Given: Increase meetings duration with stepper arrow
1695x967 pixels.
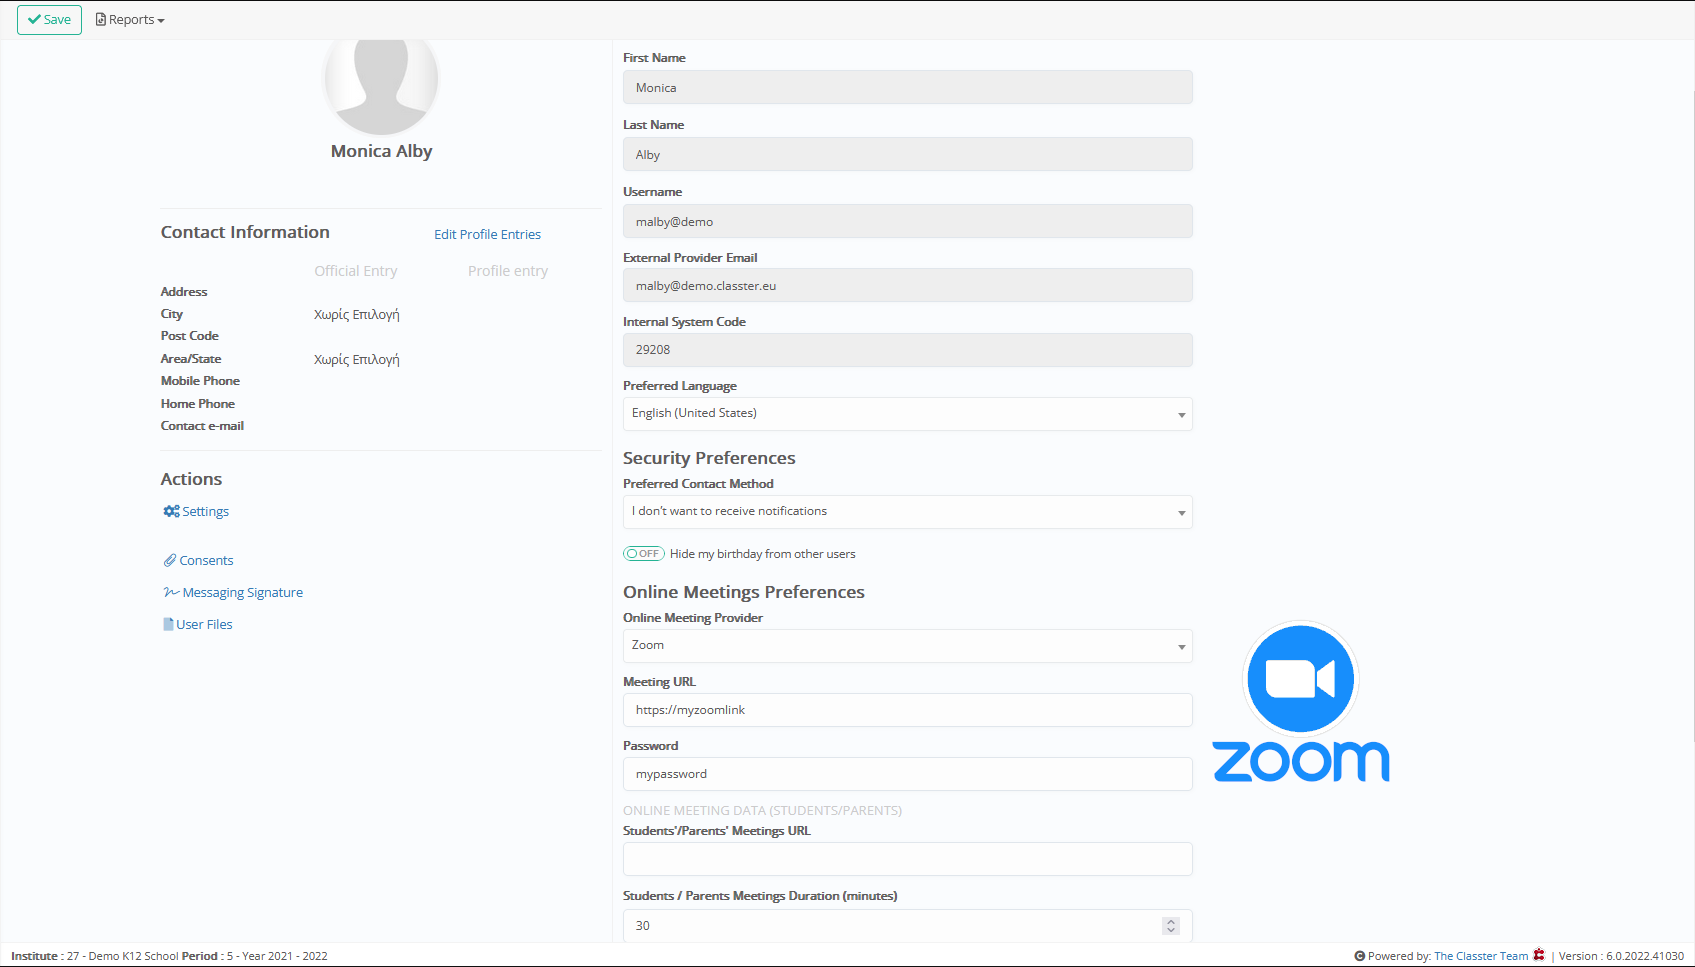Looking at the screenshot, I should (1171, 921).
